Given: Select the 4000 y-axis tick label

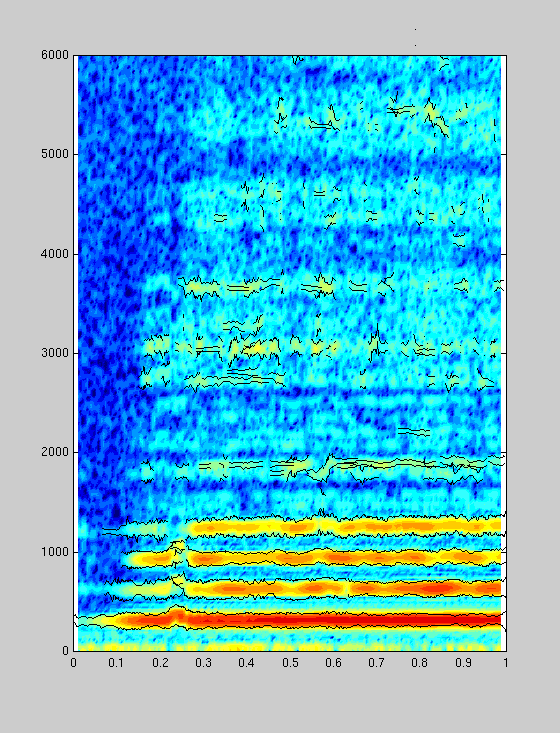Looking at the screenshot, I should coord(55,254).
